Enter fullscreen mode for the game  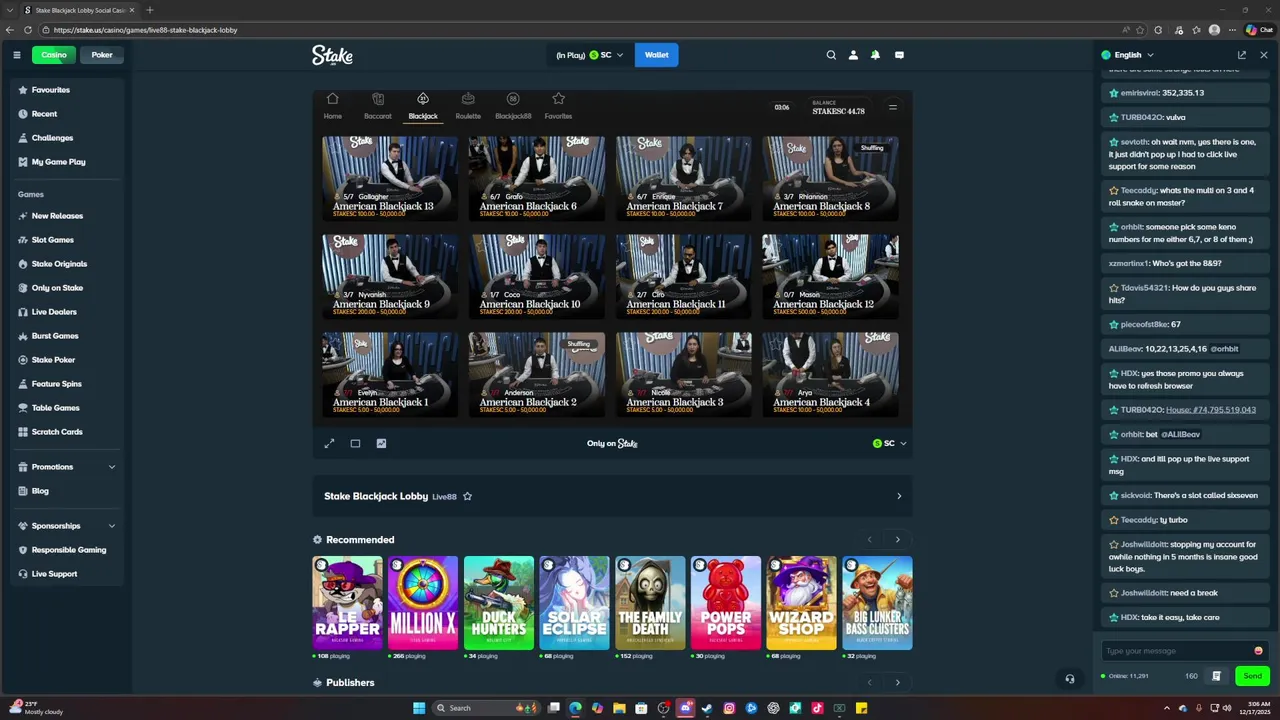point(329,443)
